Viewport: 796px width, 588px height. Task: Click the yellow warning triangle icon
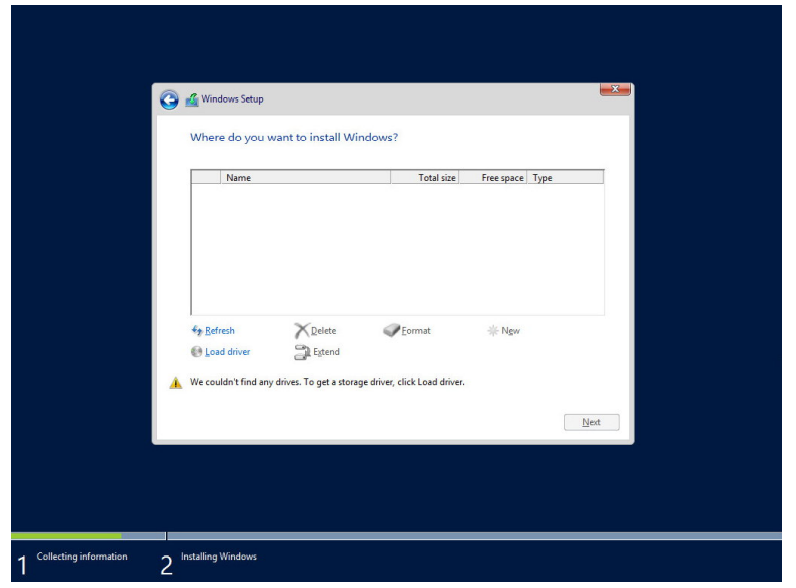[x=176, y=383]
